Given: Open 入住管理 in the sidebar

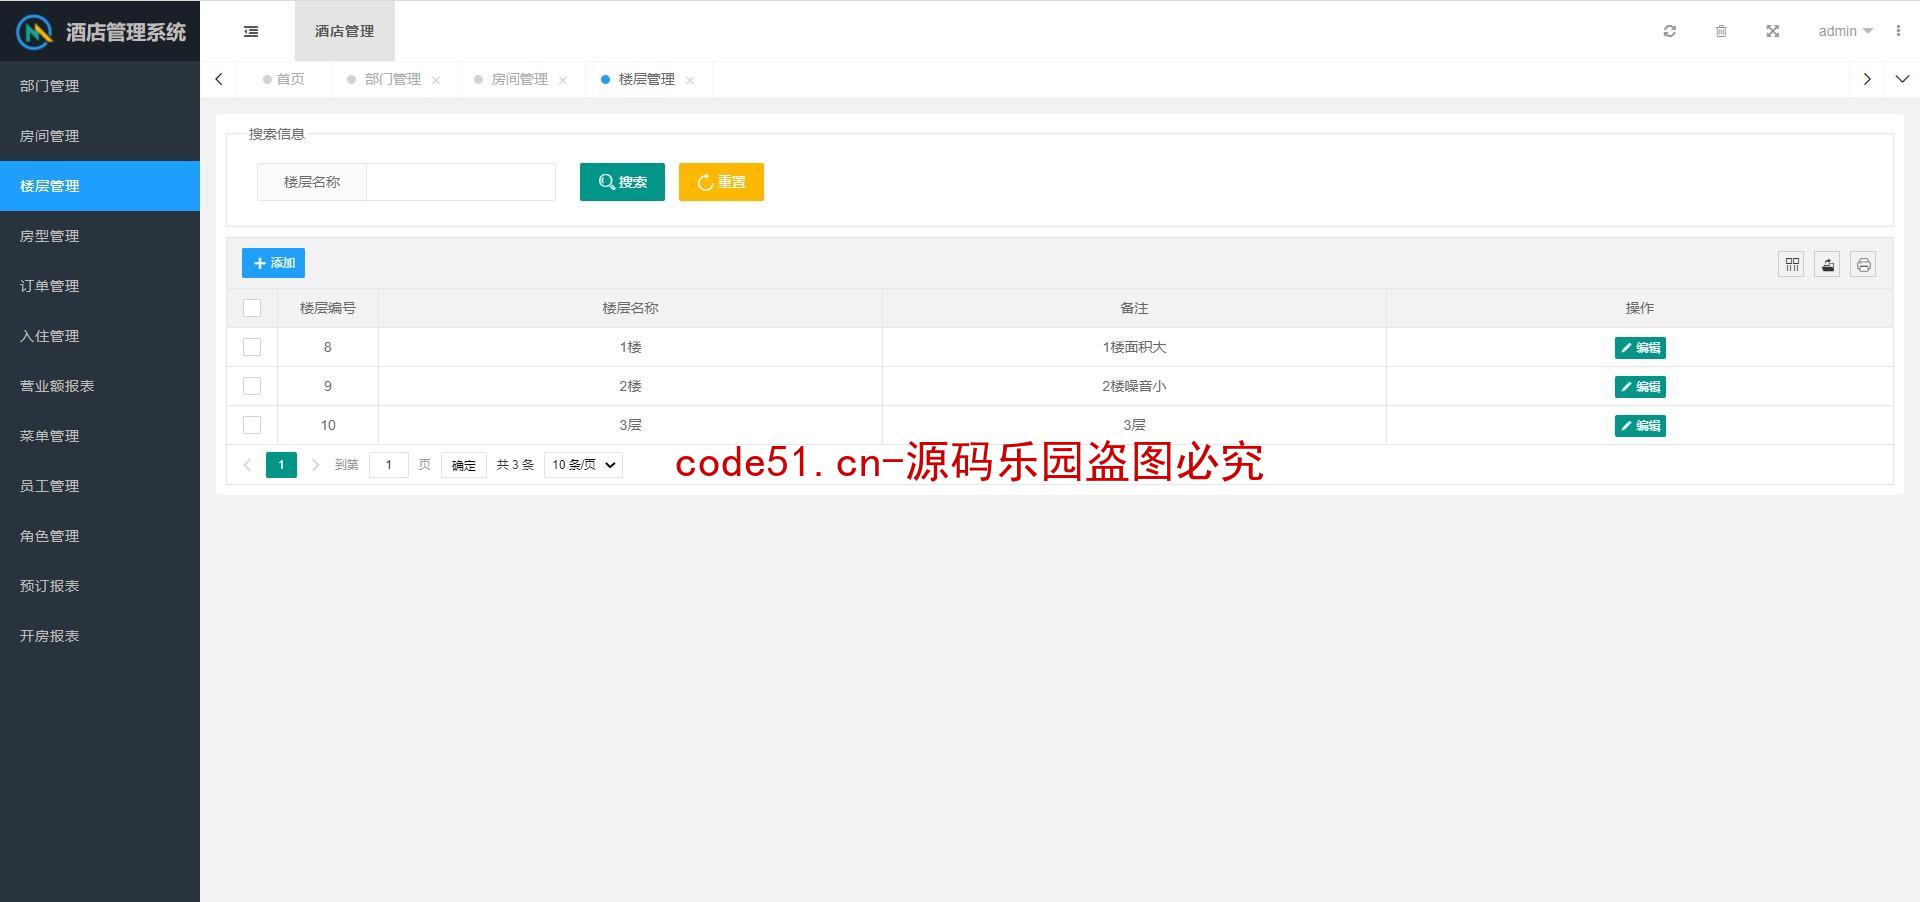Looking at the screenshot, I should pyautogui.click(x=100, y=336).
